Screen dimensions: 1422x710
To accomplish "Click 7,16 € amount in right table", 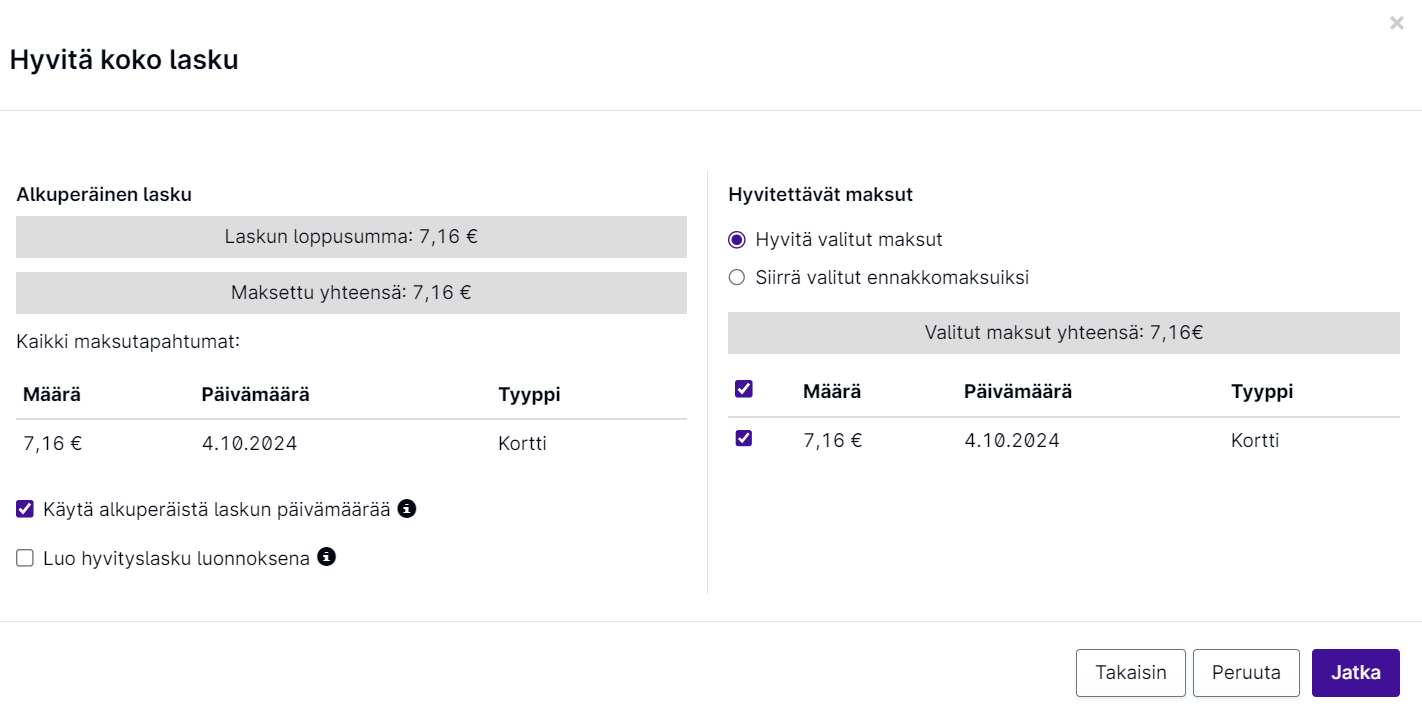I will point(833,441).
